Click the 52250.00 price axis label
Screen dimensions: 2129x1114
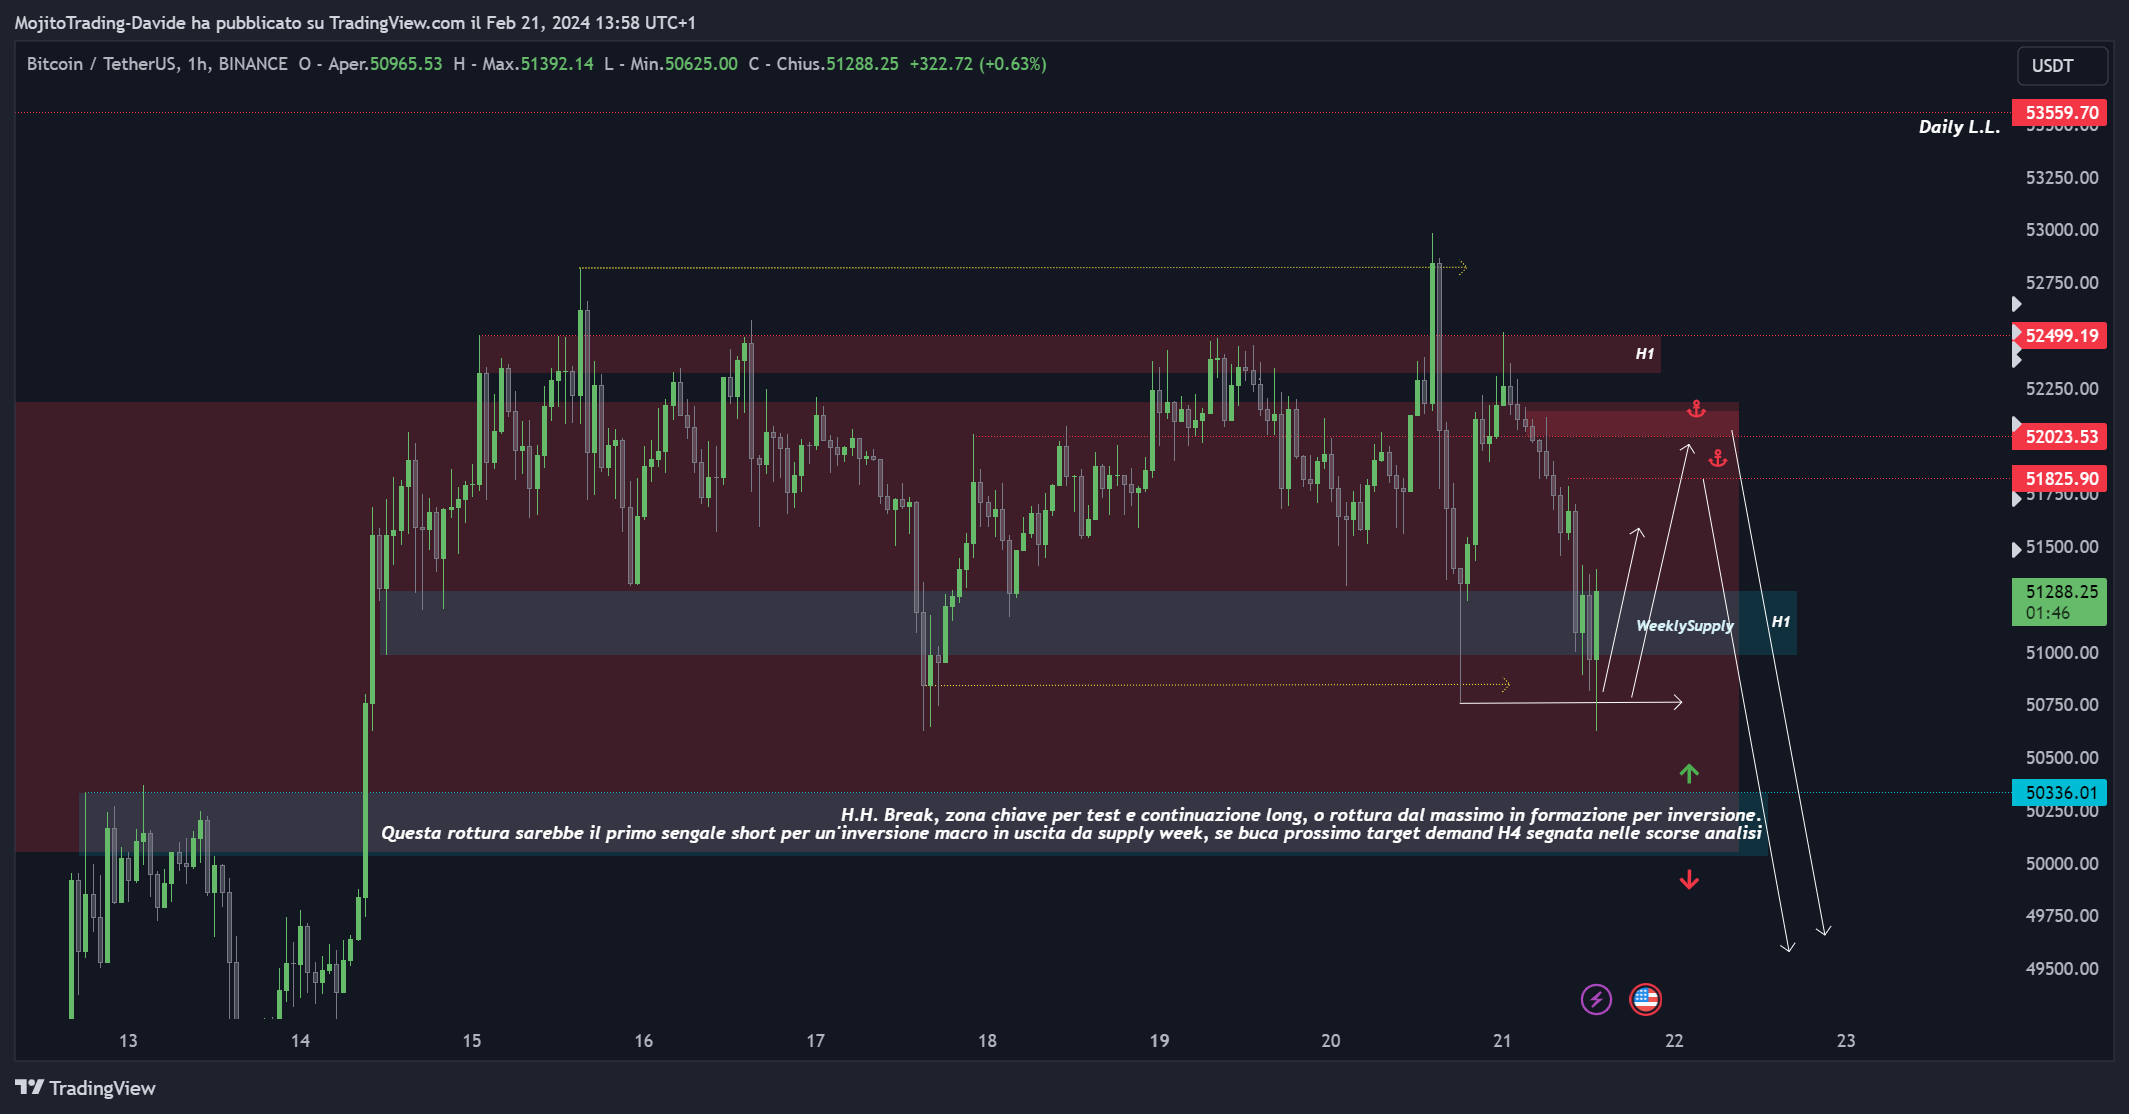(x=2062, y=389)
